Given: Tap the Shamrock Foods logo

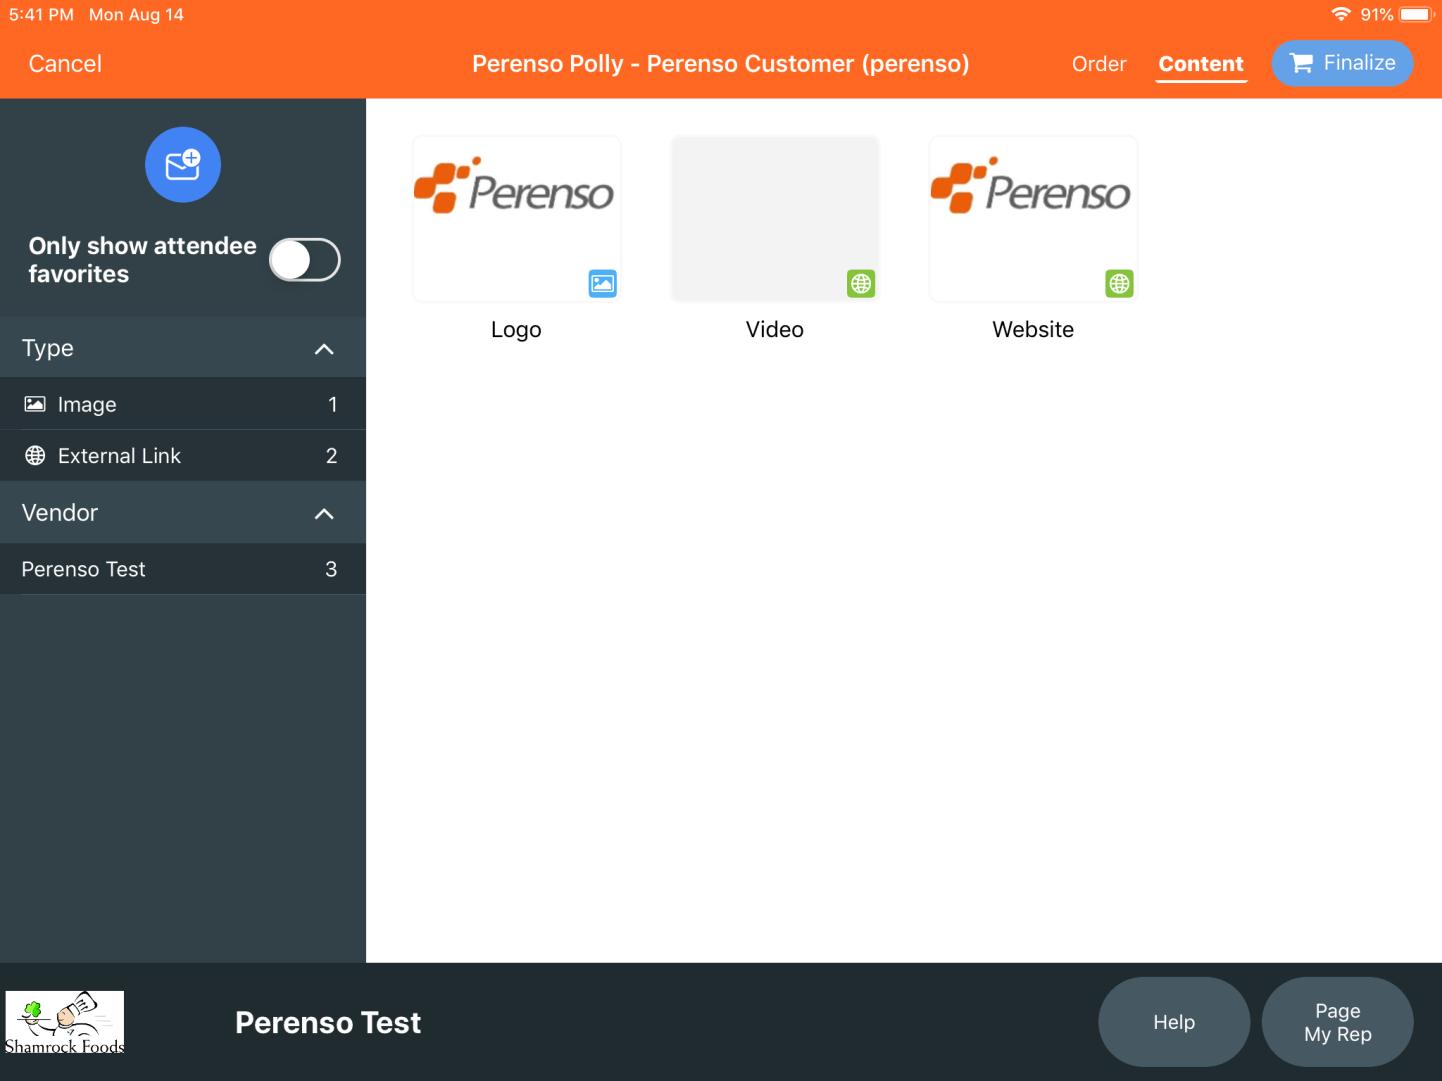Looking at the screenshot, I should tap(65, 1023).
